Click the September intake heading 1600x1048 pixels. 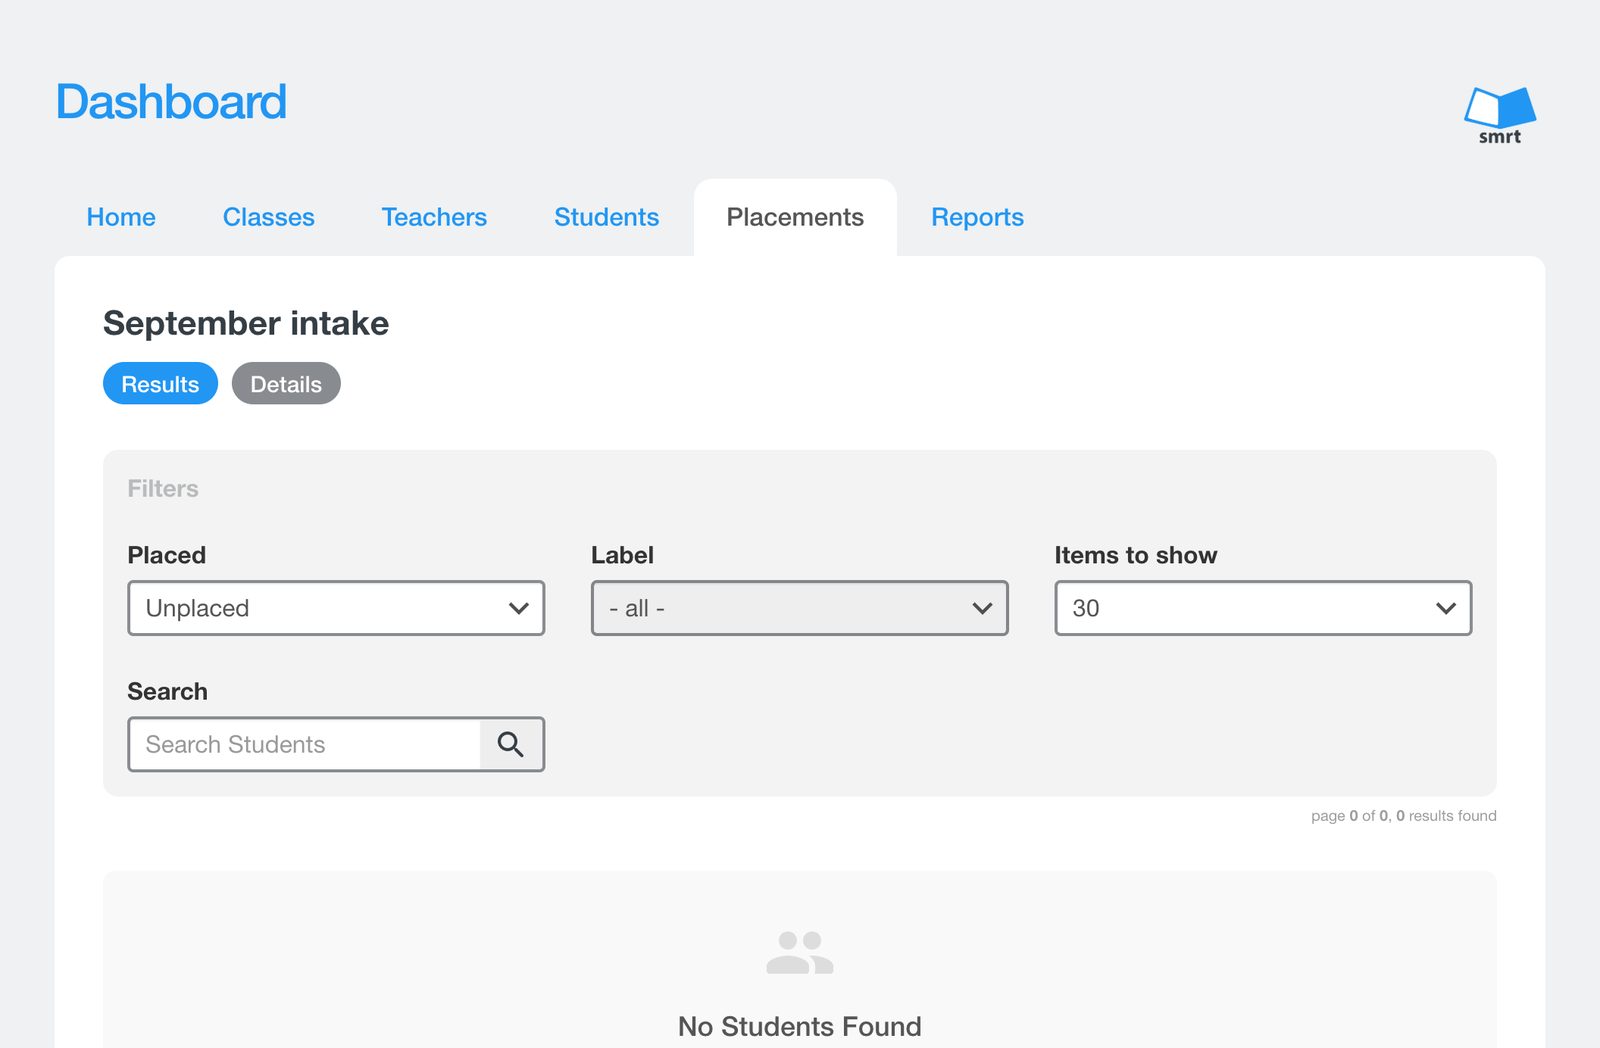[x=246, y=323]
